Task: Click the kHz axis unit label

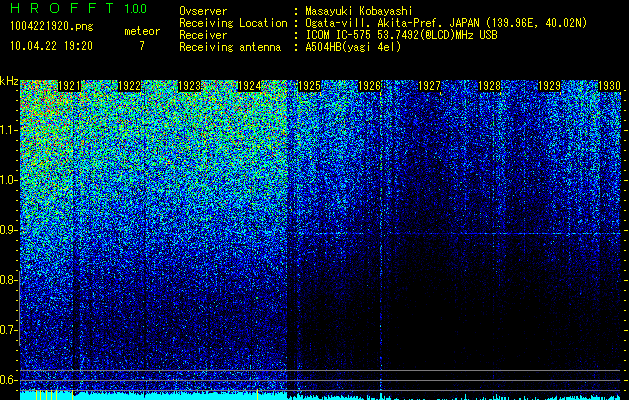Action: click(9, 81)
